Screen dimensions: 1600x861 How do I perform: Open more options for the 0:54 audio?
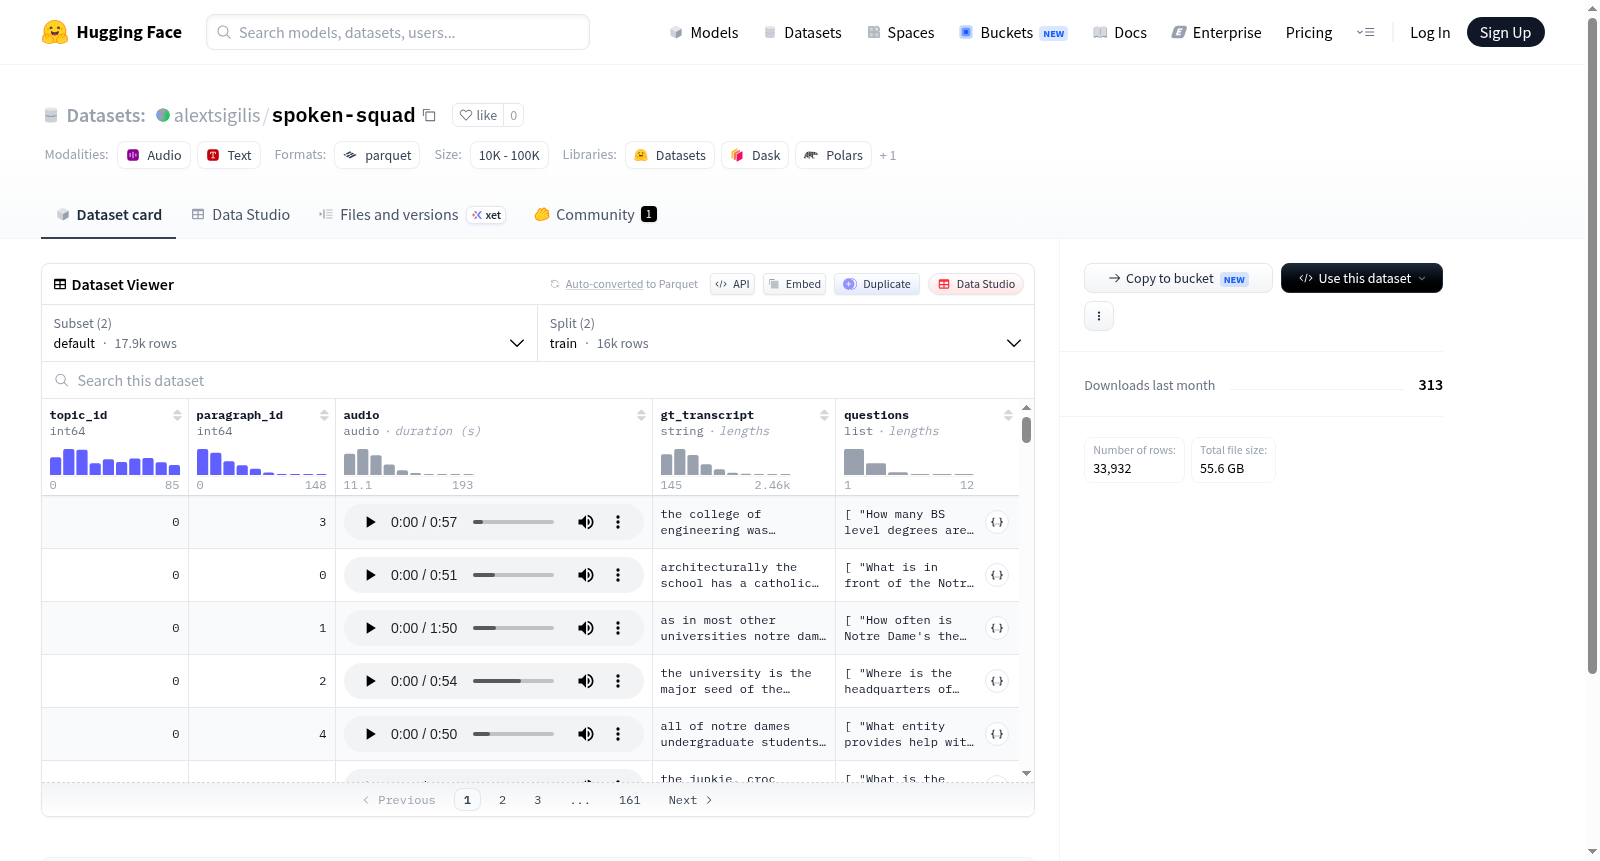(x=618, y=681)
